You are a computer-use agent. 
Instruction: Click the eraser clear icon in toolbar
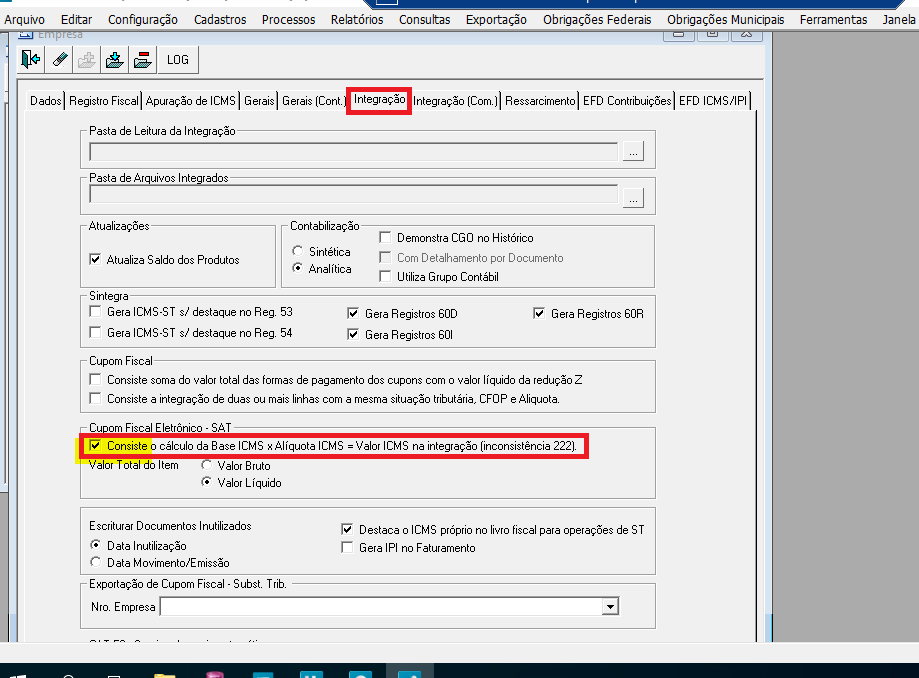[x=59, y=60]
